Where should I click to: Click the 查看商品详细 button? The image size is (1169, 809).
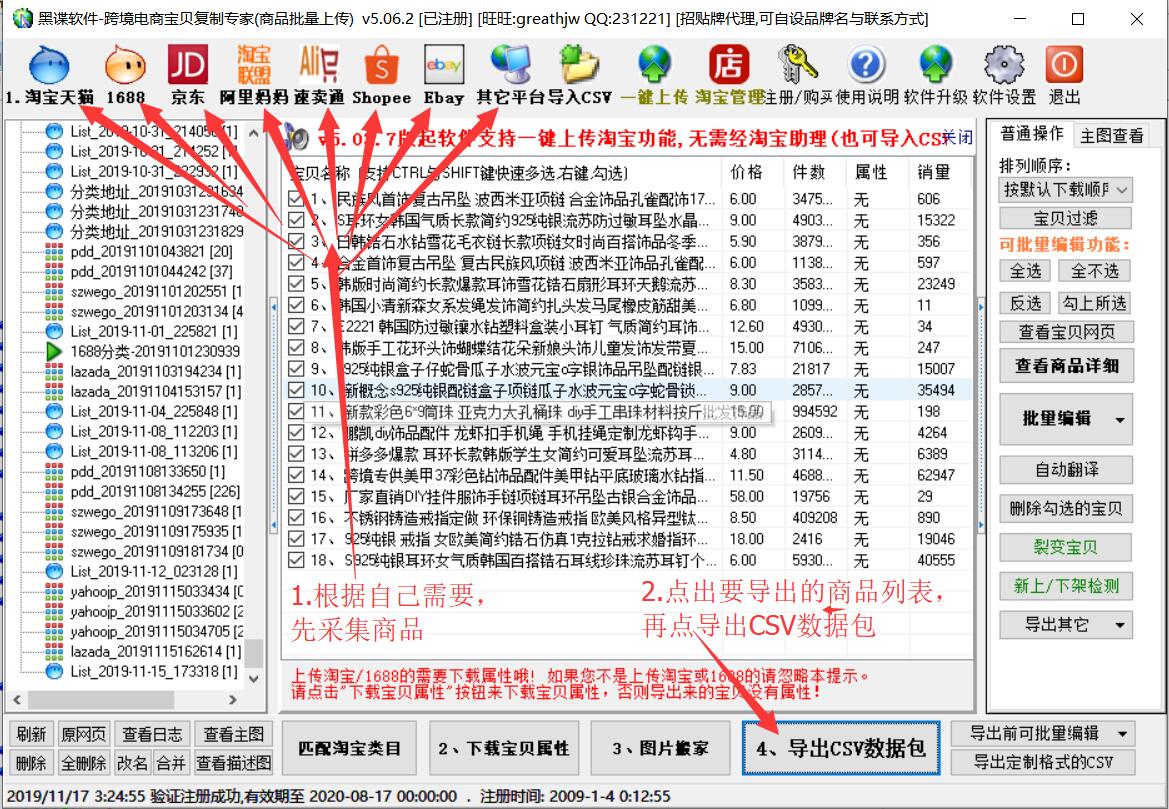[x=1066, y=365]
